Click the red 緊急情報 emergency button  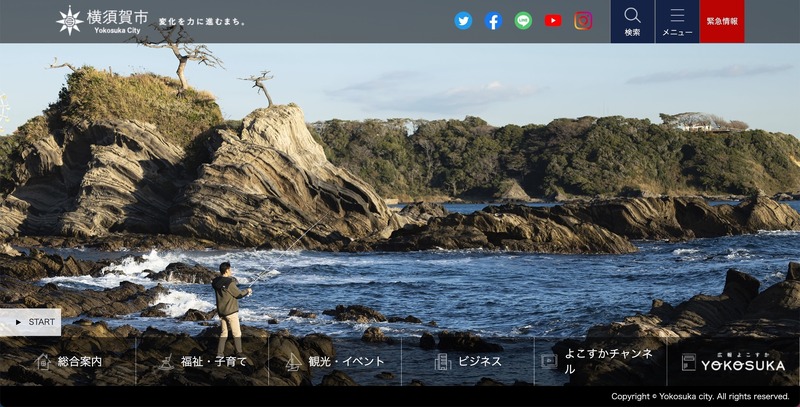(722, 21)
